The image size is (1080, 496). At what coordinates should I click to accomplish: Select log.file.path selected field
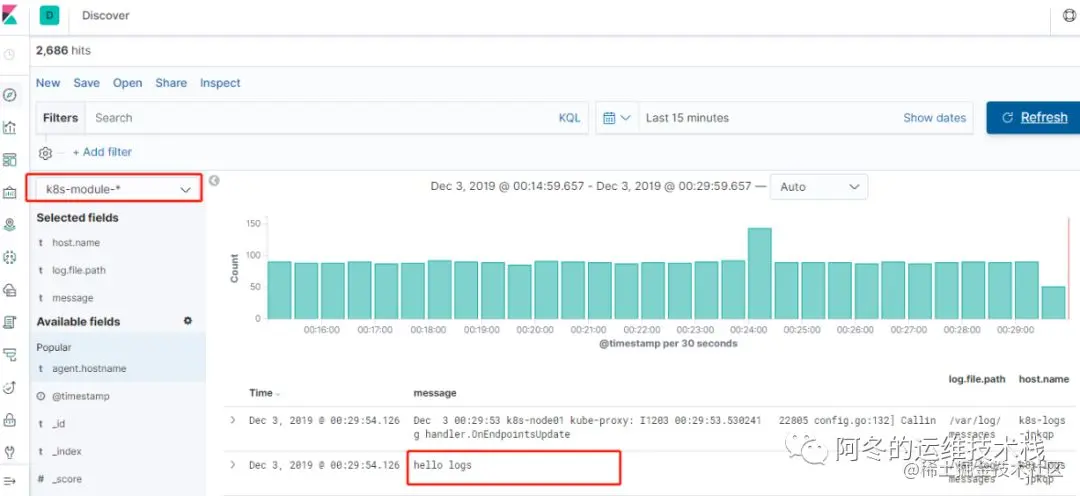[x=79, y=270]
